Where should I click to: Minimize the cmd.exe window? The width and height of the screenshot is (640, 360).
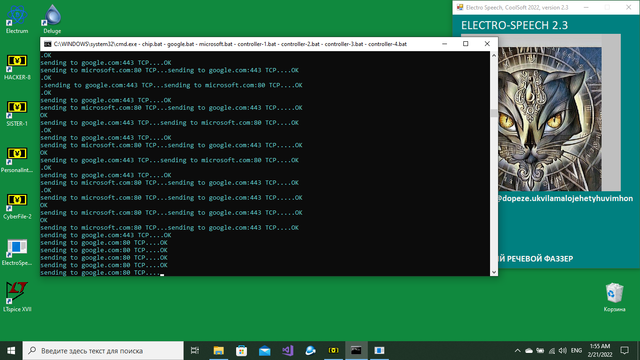(x=444, y=44)
